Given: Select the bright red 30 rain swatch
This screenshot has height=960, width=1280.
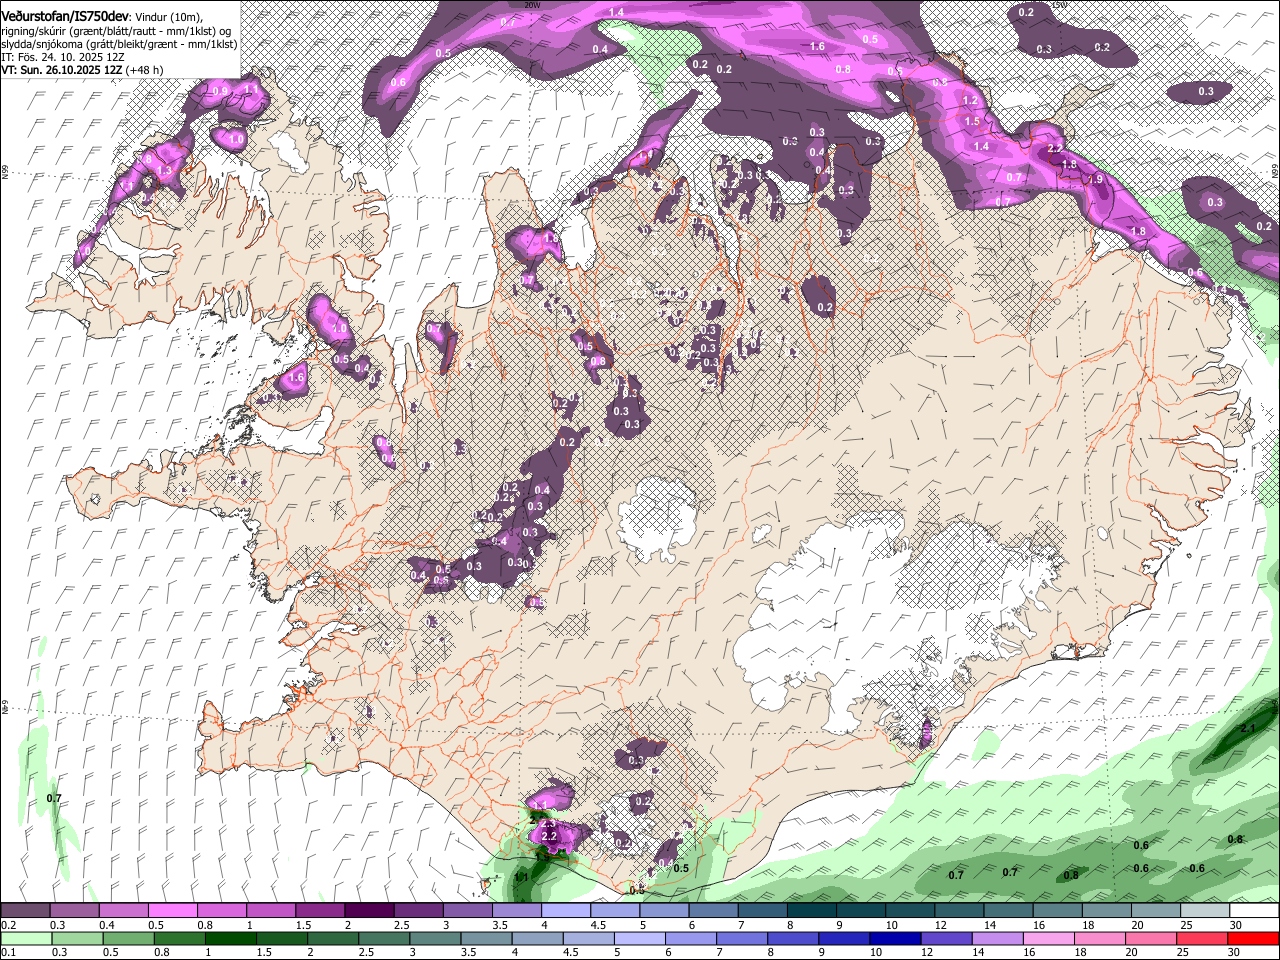Looking at the screenshot, I should 1254,938.
